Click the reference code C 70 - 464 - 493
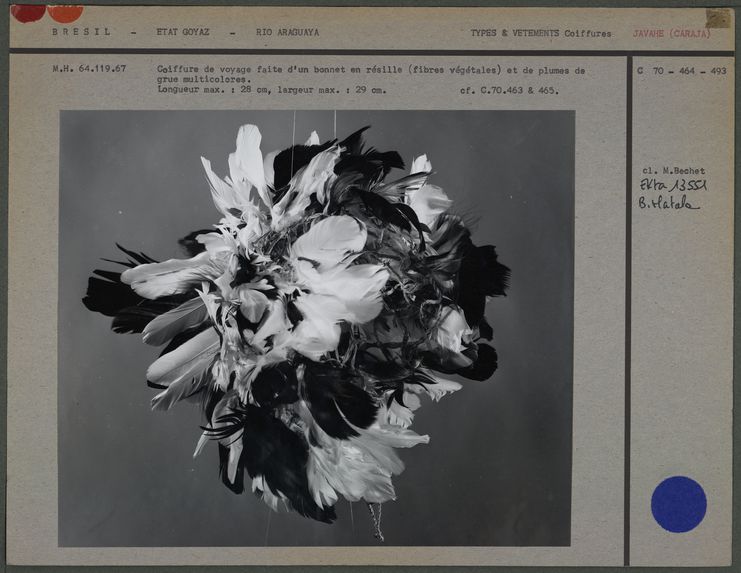This screenshot has width=741, height=573. coord(682,71)
